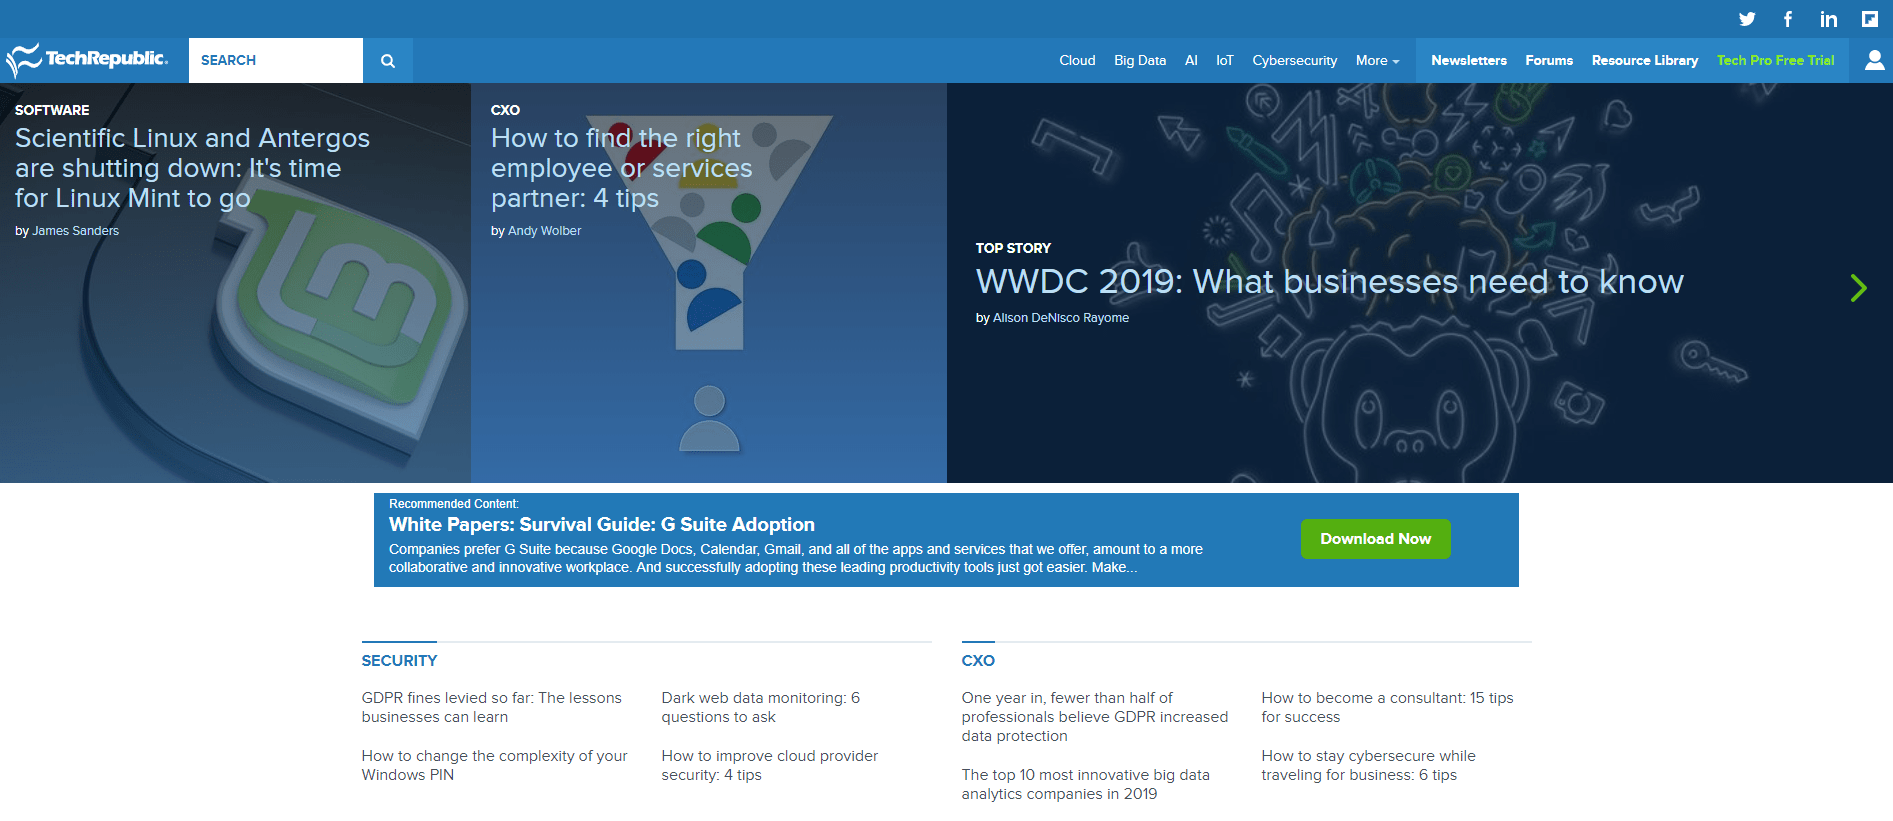Click into the SEARCH field
The width and height of the screenshot is (1893, 821).
276,60
